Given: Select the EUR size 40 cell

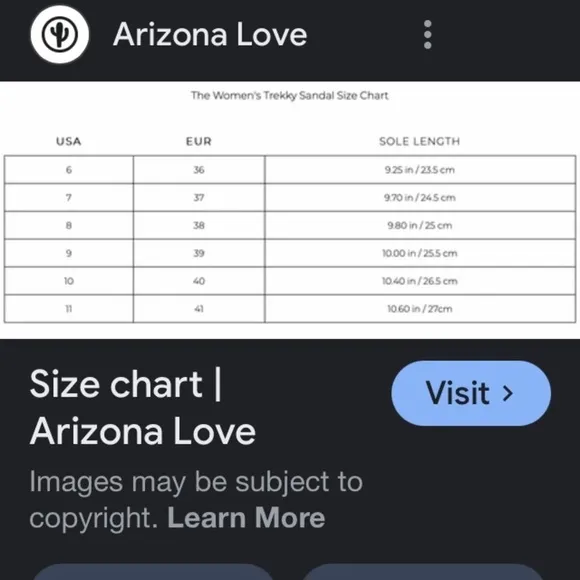Looking at the screenshot, I should tap(199, 281).
